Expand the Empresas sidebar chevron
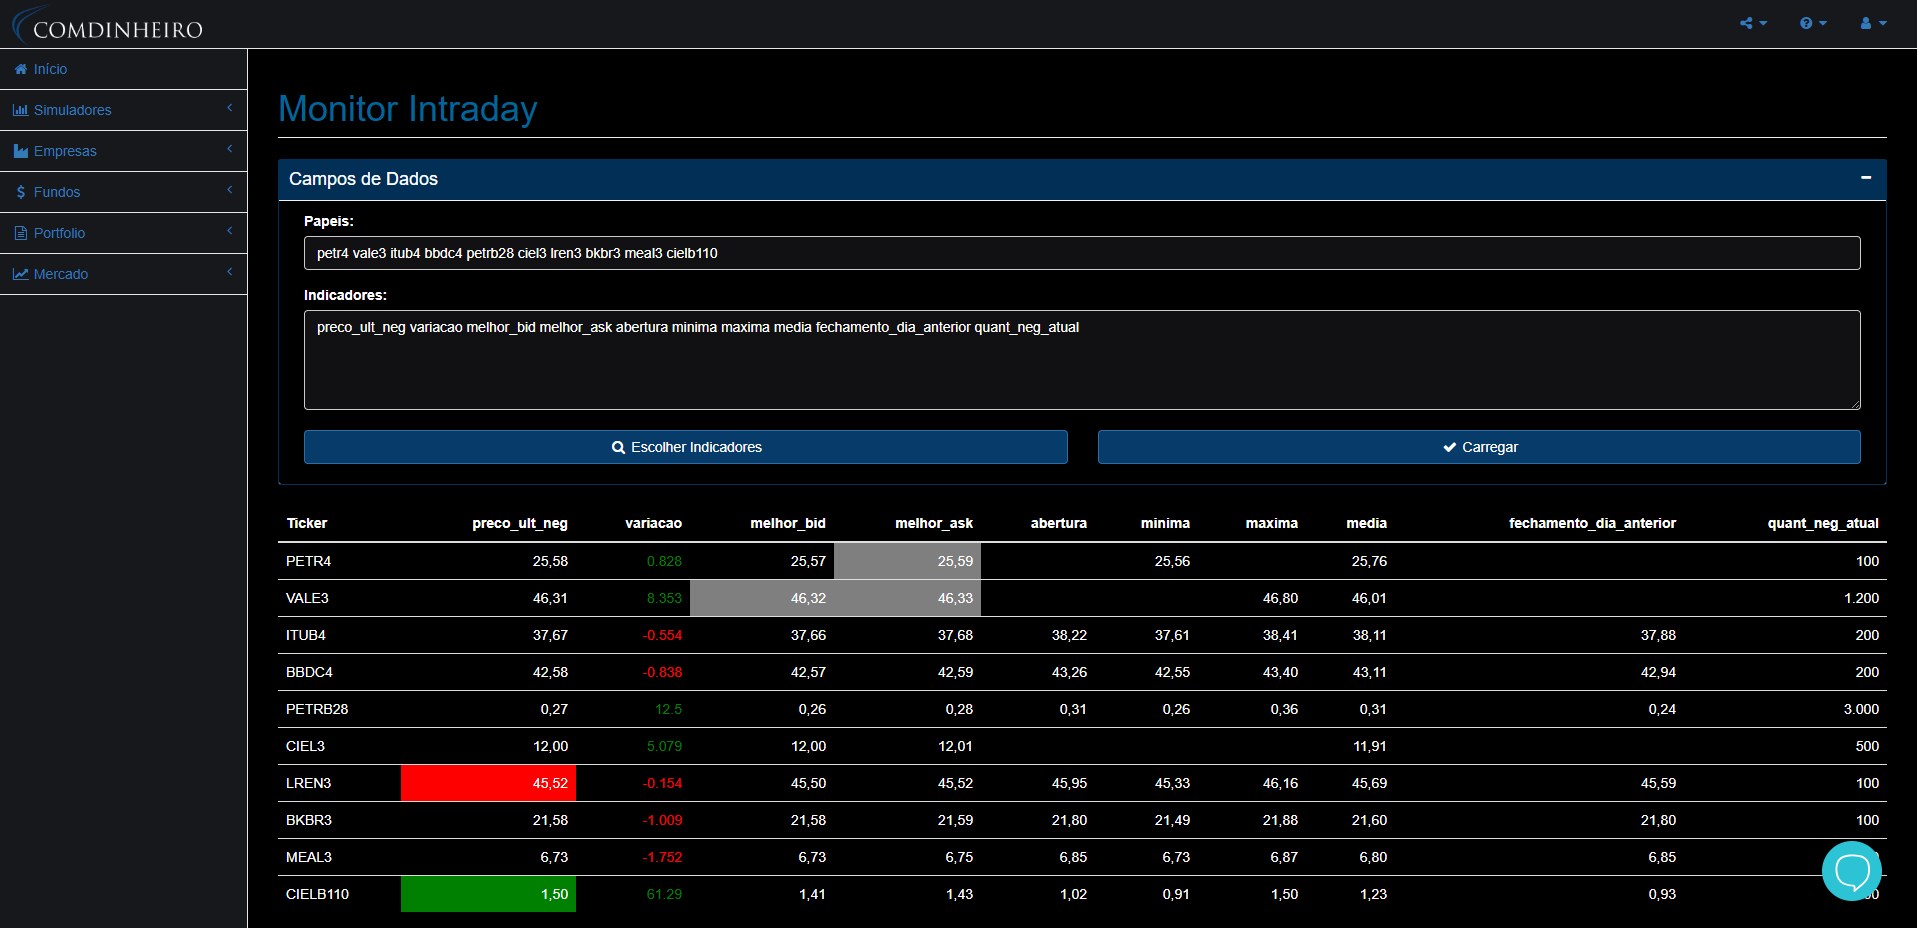This screenshot has width=1917, height=928. 229,149
